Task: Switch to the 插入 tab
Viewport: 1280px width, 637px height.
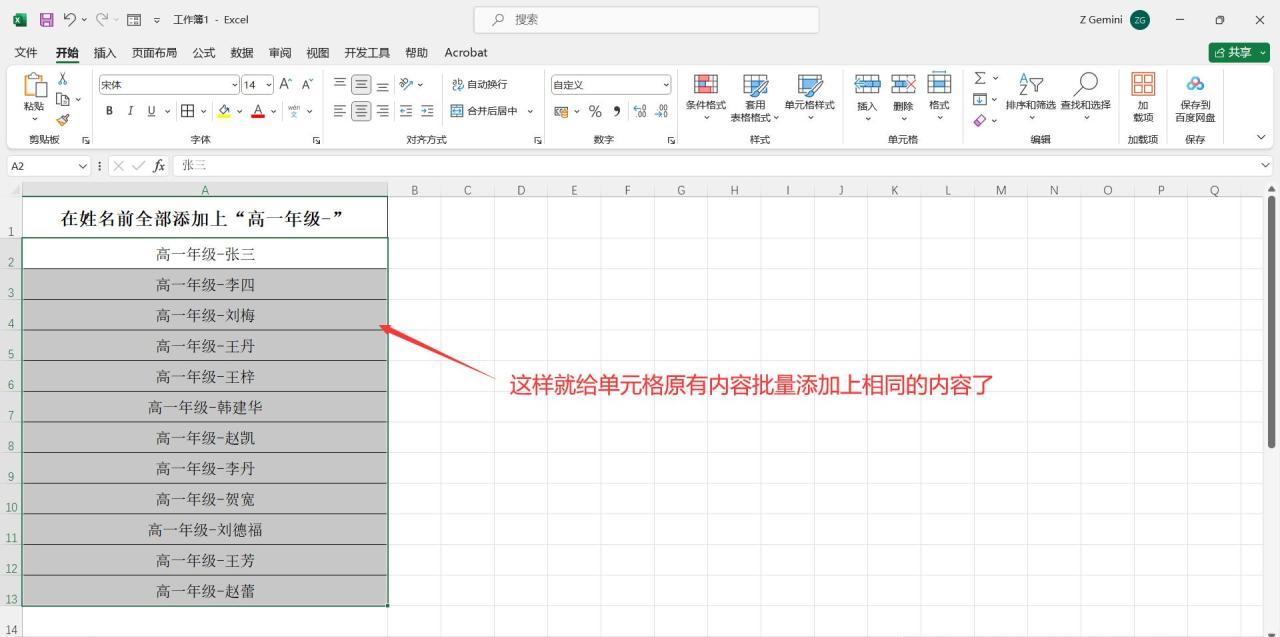Action: [105, 52]
